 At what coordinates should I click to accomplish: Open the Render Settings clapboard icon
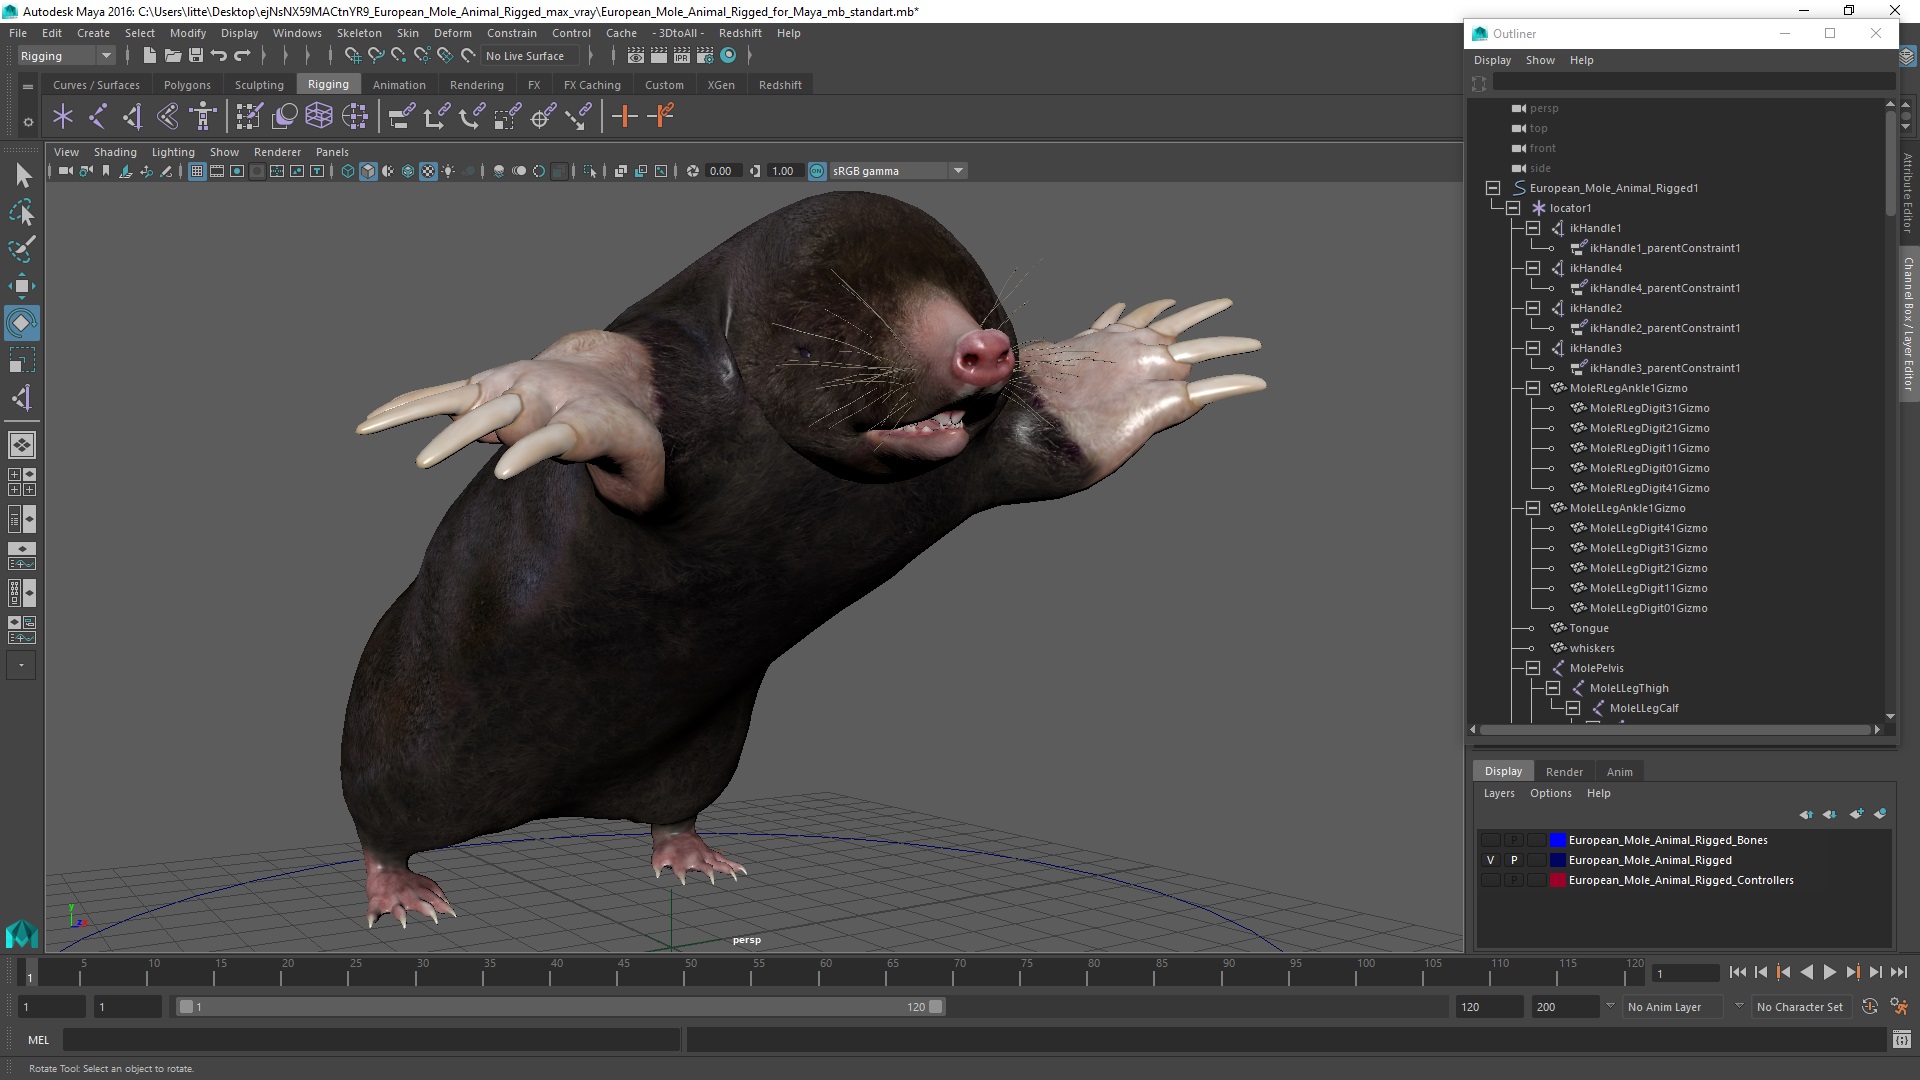[x=705, y=56]
